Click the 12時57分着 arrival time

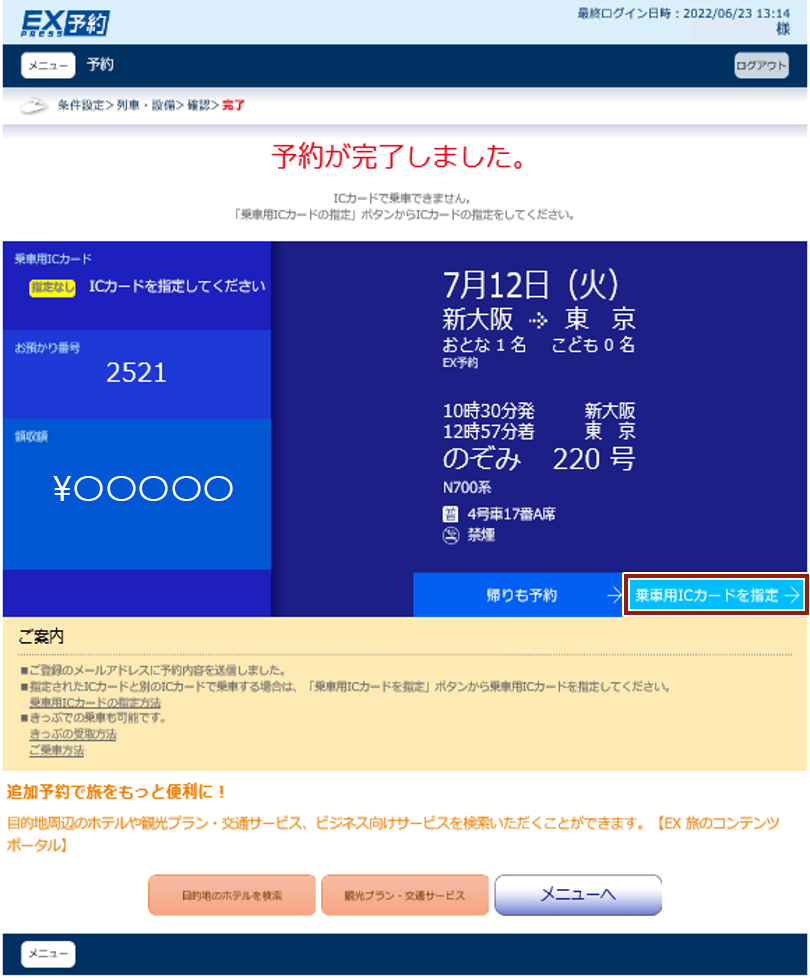[488, 431]
